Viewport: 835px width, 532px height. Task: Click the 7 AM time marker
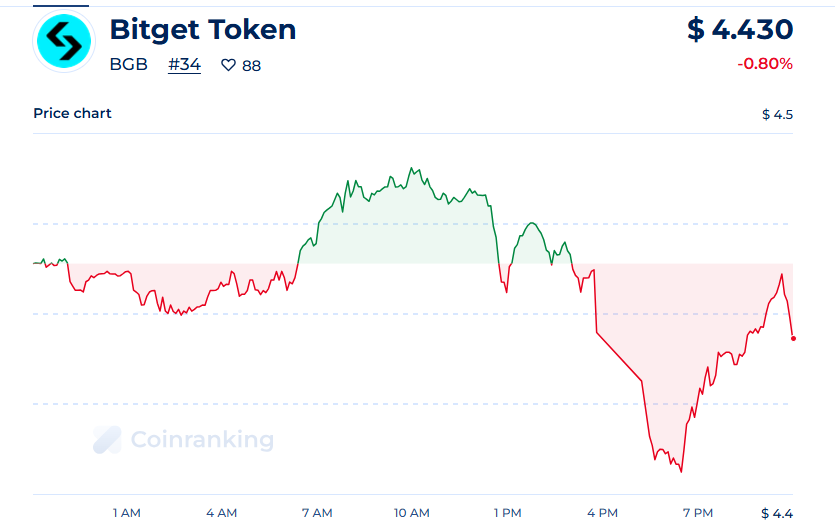tap(316, 513)
